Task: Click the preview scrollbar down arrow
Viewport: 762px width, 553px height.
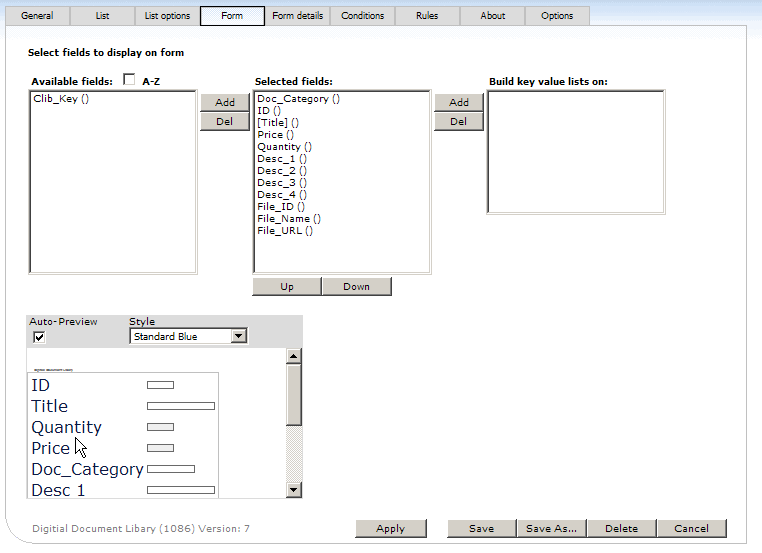Action: coord(294,489)
